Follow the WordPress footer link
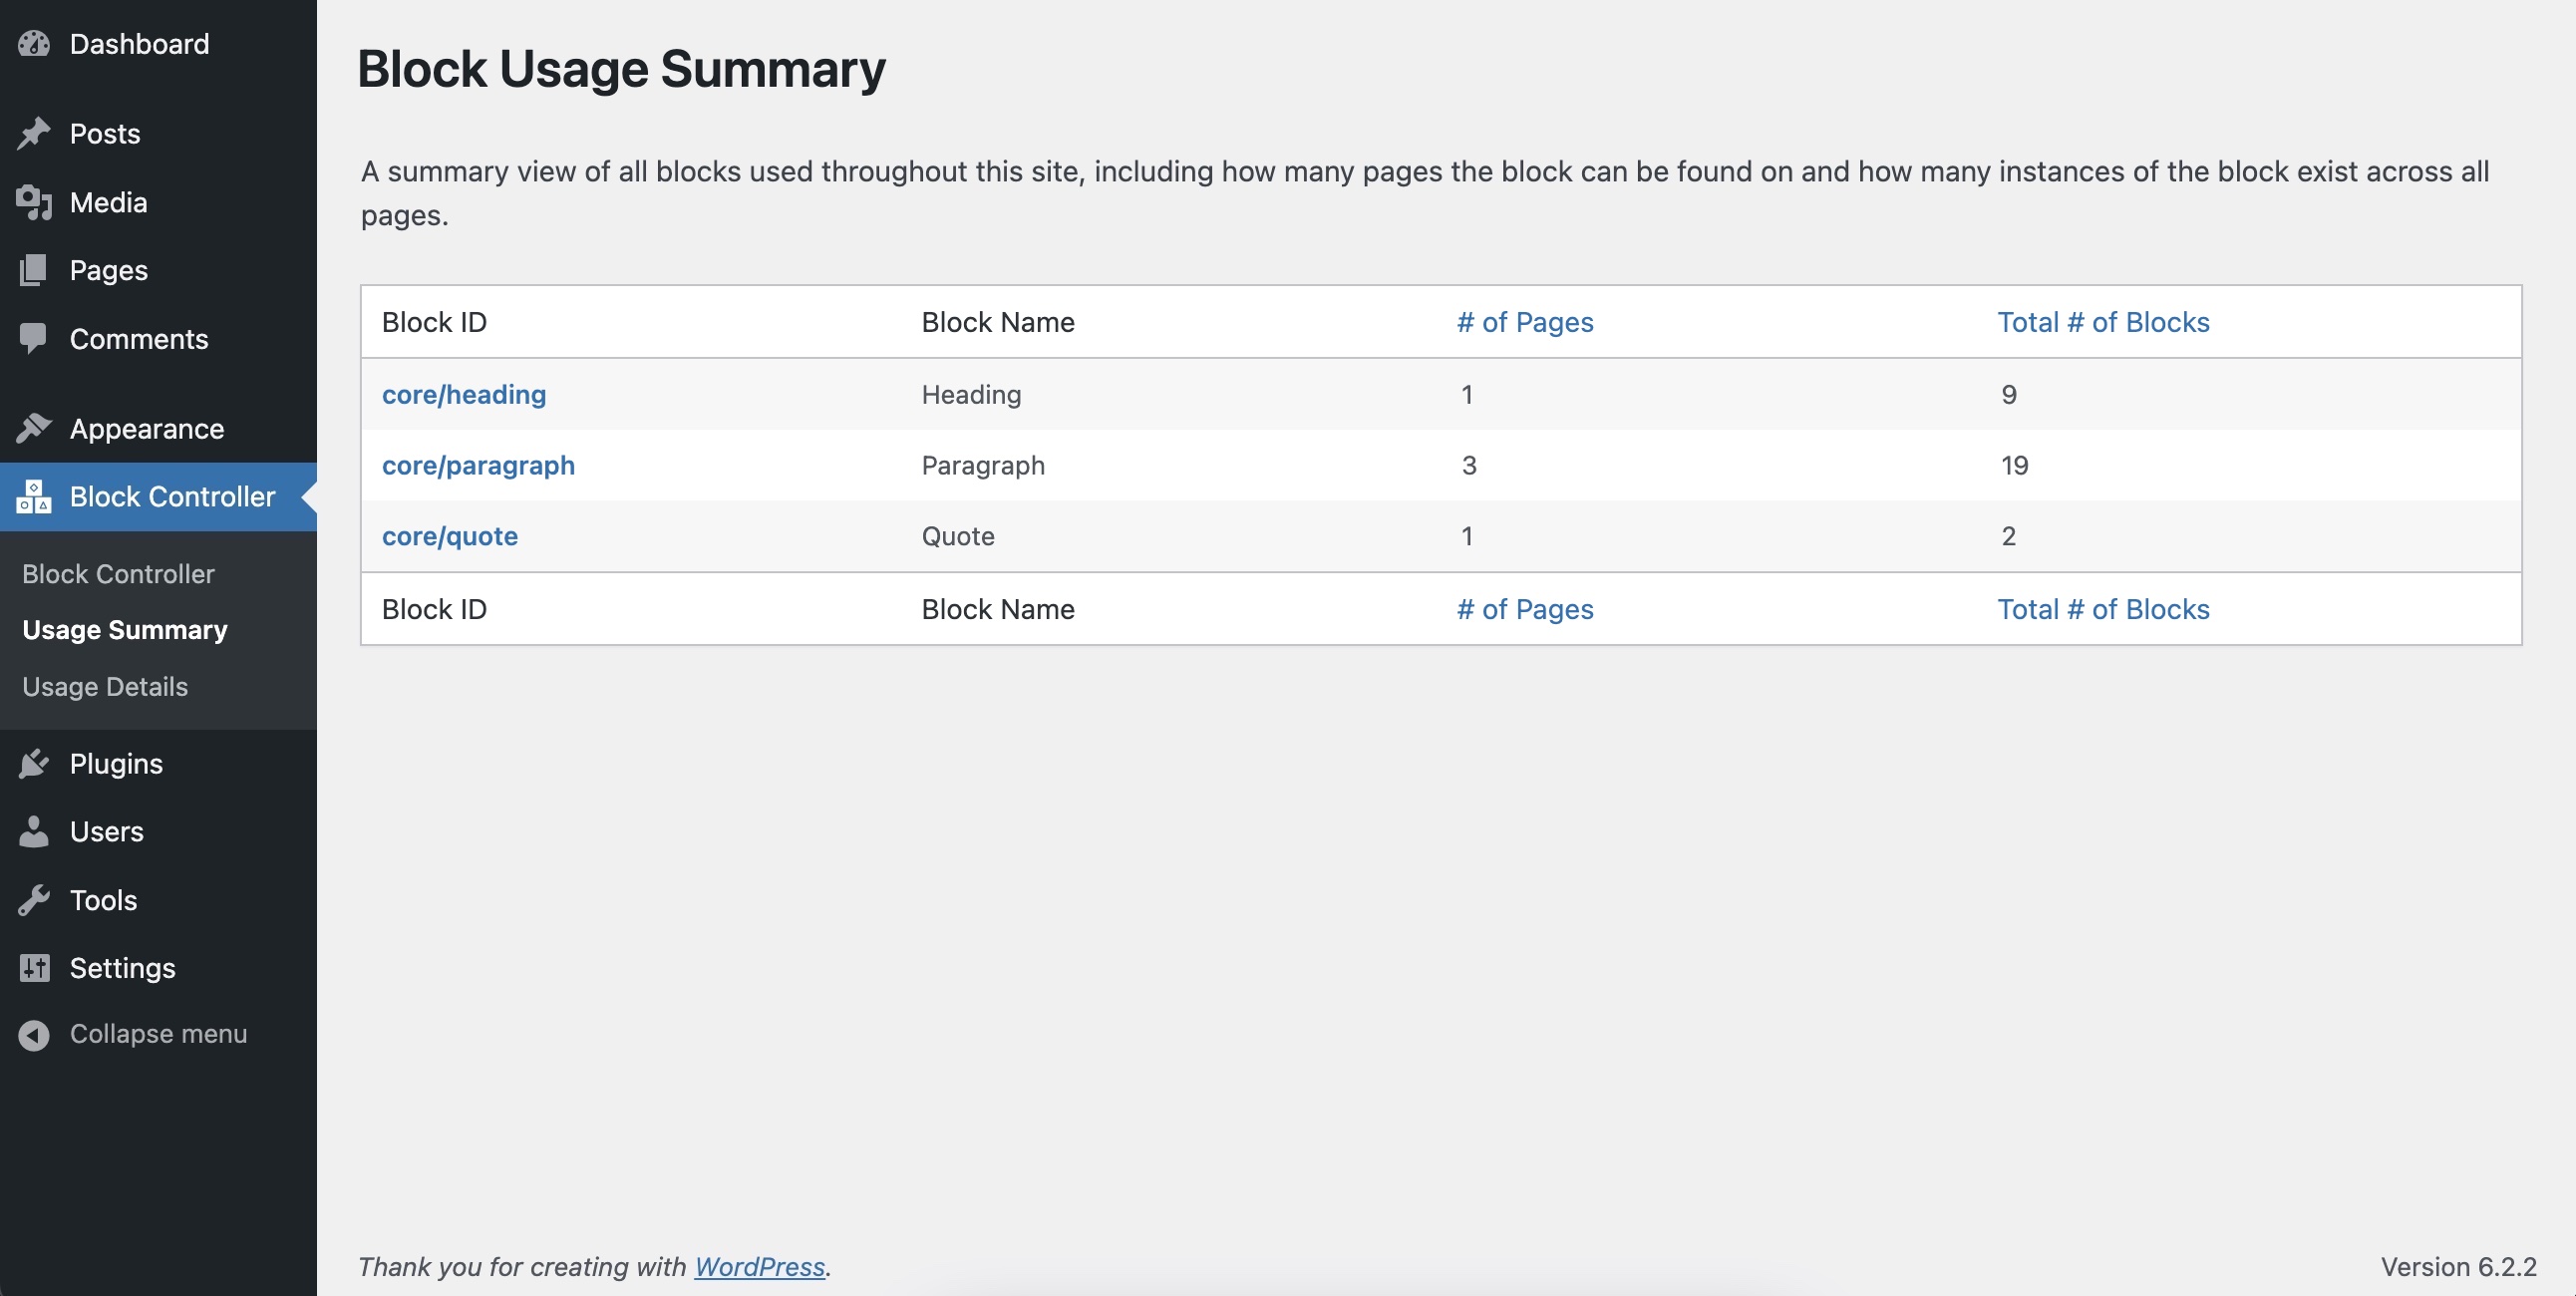Viewport: 2576px width, 1296px height. [759, 1266]
